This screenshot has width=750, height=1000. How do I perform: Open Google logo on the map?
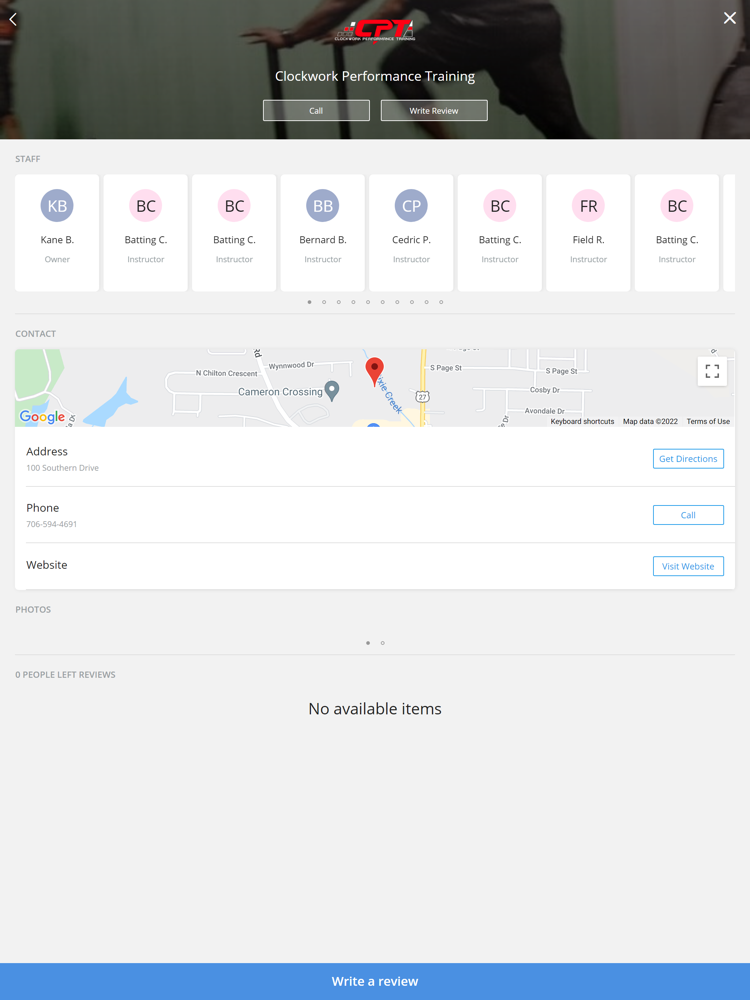(42, 416)
